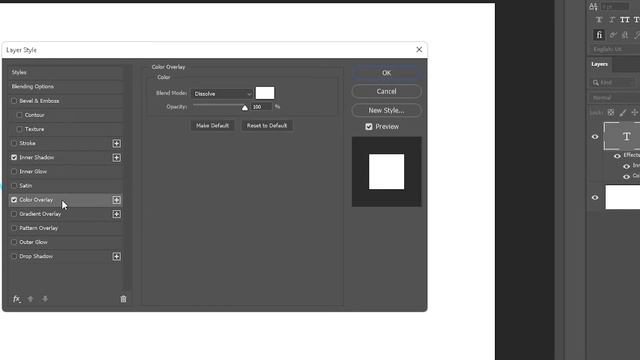640x360 pixels.
Task: Close the Layer Style dialog
Action: (419, 49)
